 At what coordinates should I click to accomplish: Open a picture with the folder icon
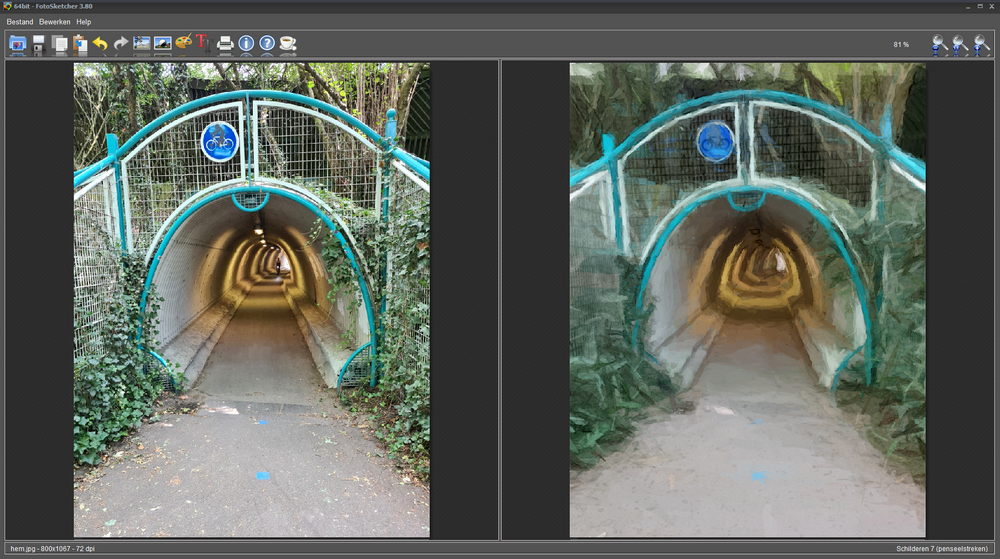click(x=18, y=44)
